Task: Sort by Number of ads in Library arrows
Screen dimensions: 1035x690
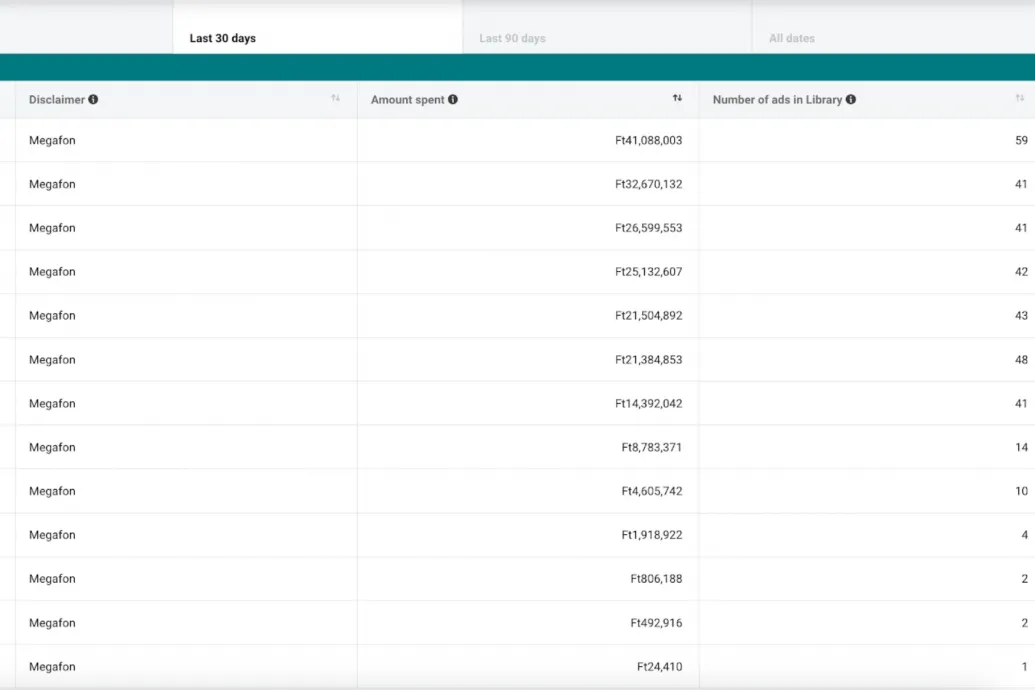Action: click(x=1020, y=98)
